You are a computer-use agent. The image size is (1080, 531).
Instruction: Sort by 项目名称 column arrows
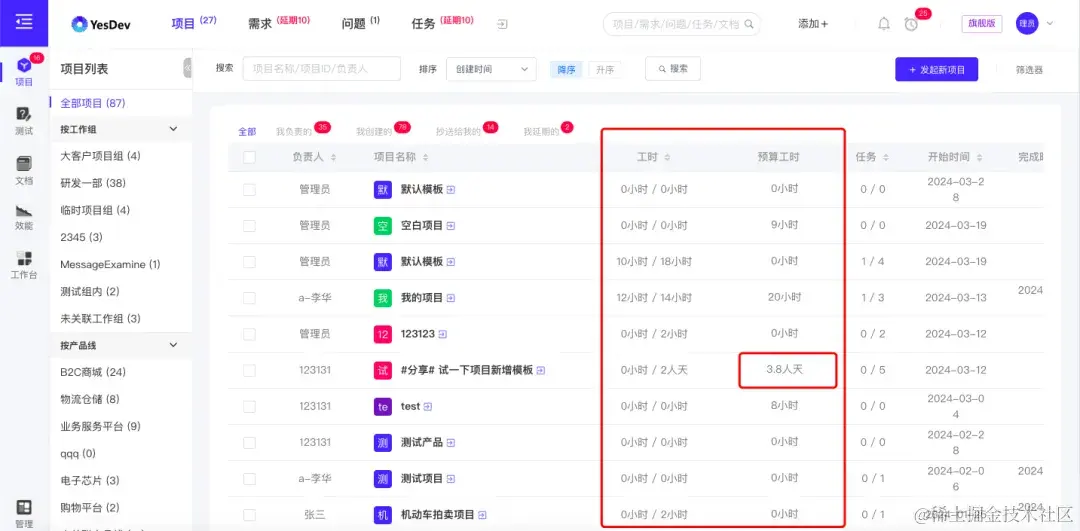tap(425, 158)
